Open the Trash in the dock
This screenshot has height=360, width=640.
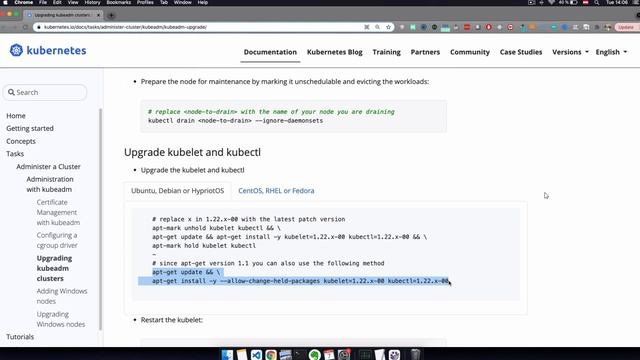(415, 354)
